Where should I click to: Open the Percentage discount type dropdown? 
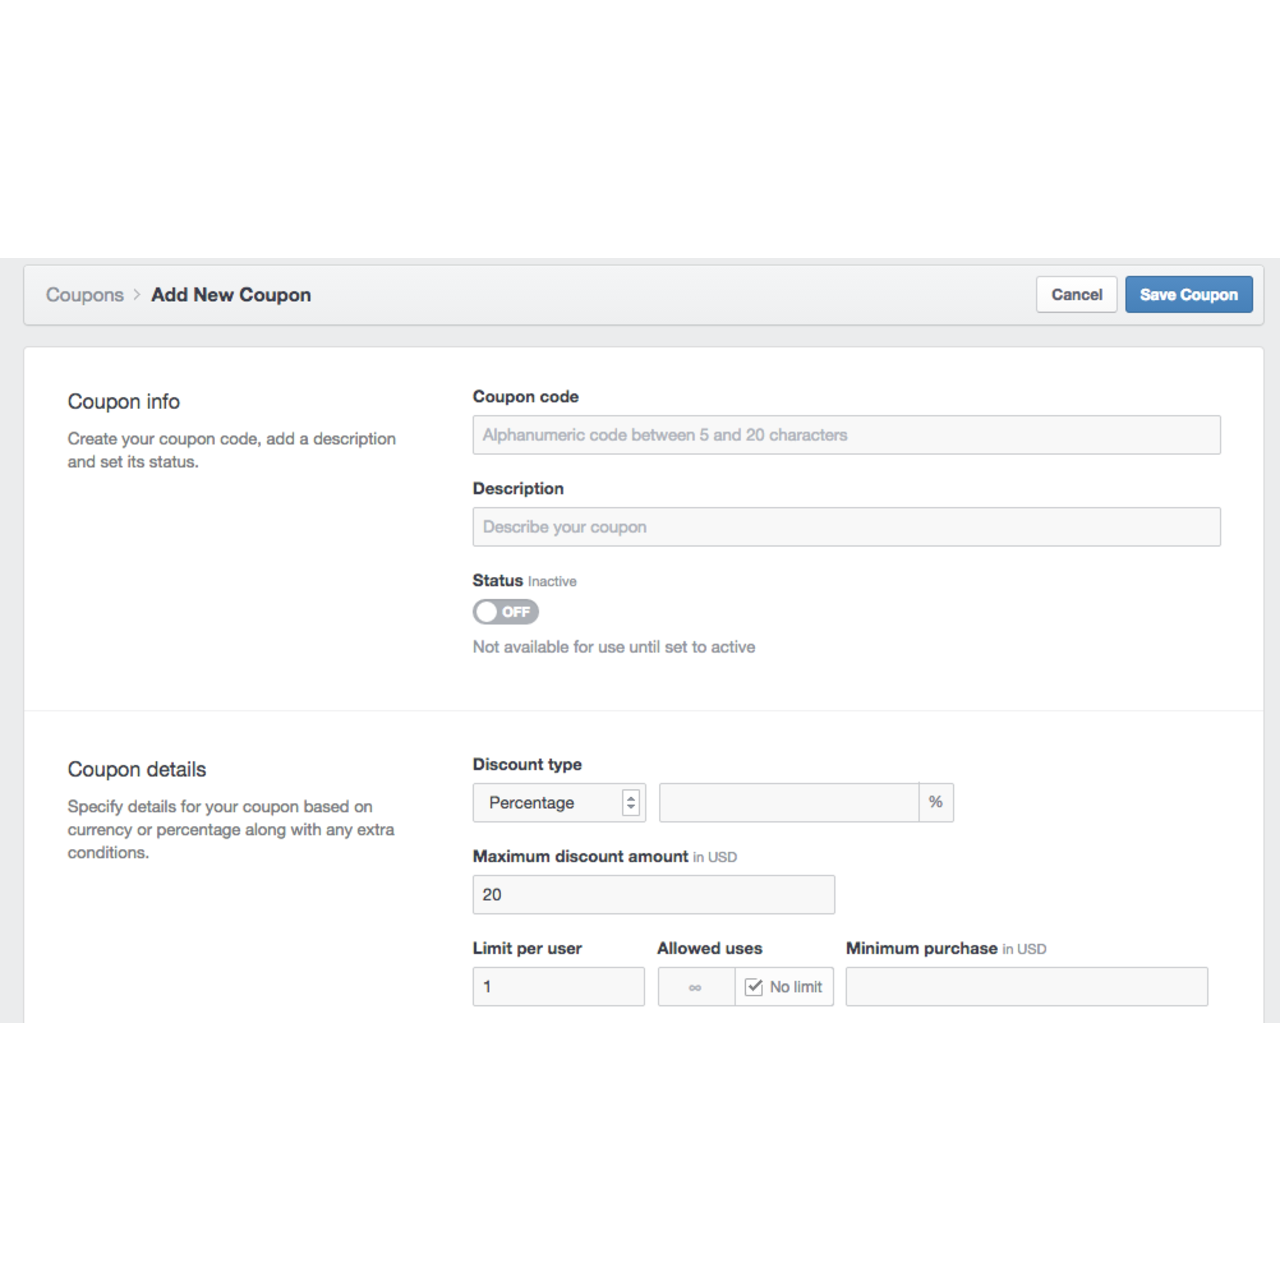tap(559, 803)
